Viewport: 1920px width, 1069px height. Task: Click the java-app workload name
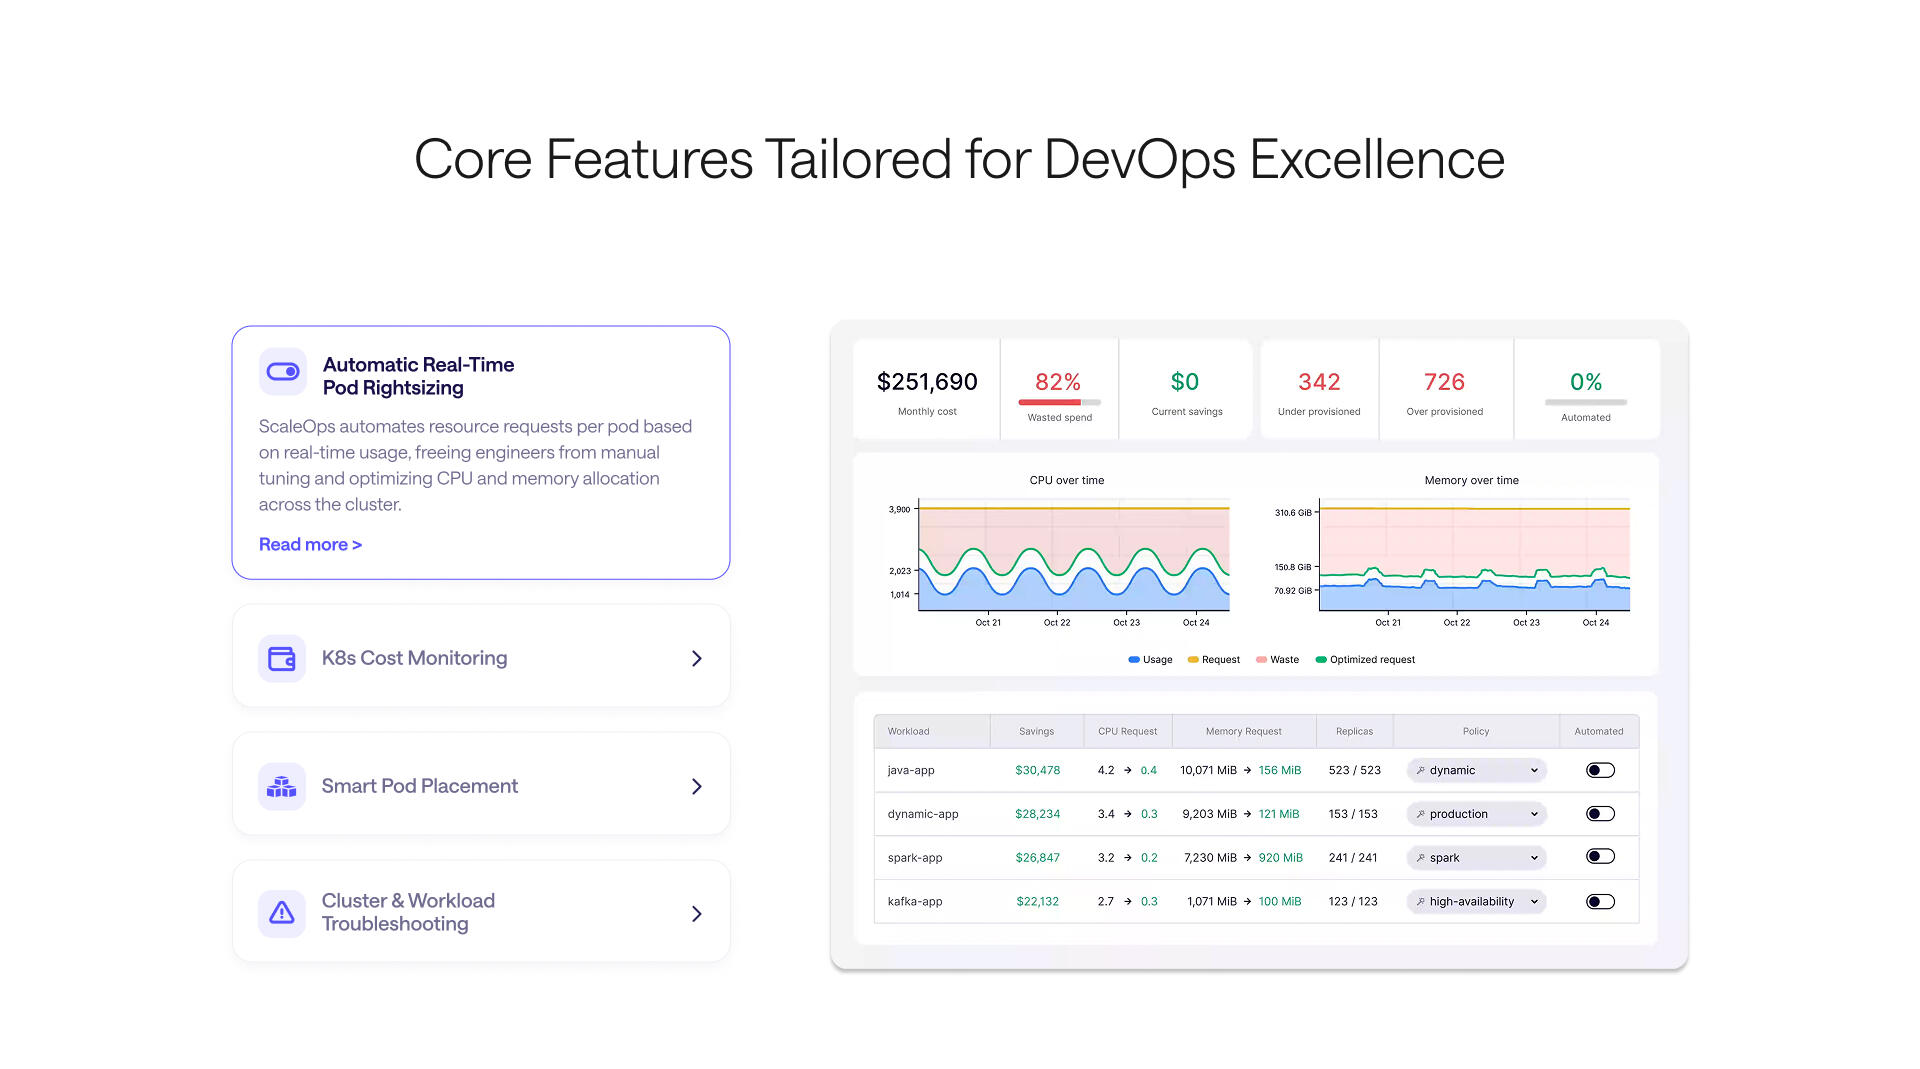(911, 771)
